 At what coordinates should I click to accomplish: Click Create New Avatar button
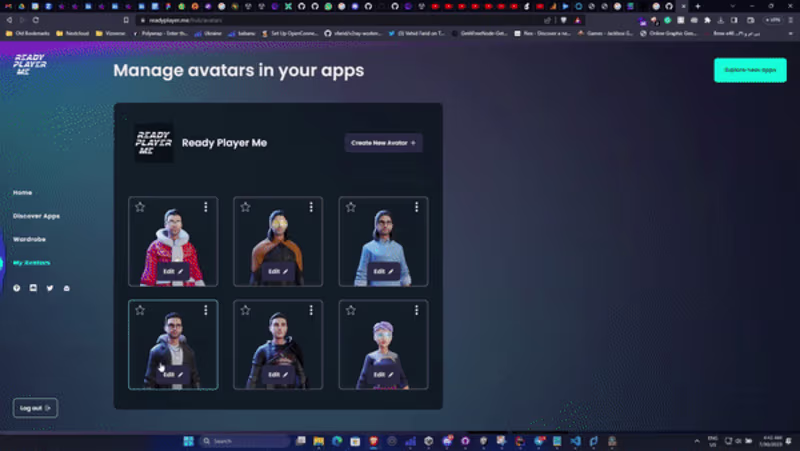[383, 143]
